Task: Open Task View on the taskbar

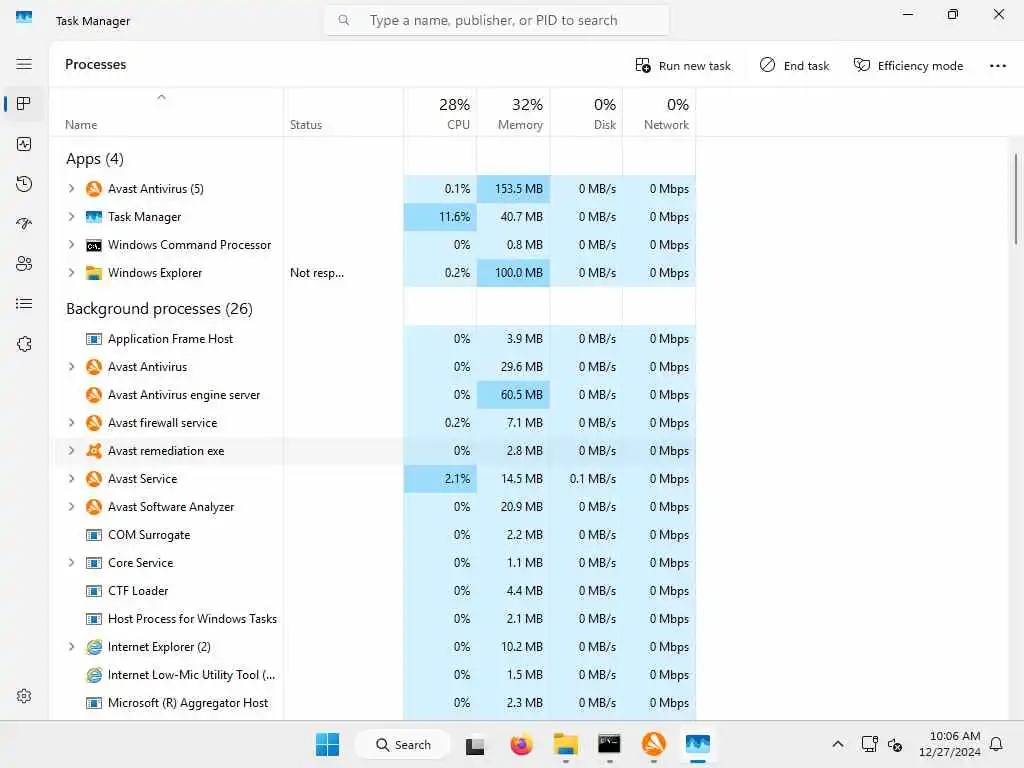Action: tap(475, 744)
